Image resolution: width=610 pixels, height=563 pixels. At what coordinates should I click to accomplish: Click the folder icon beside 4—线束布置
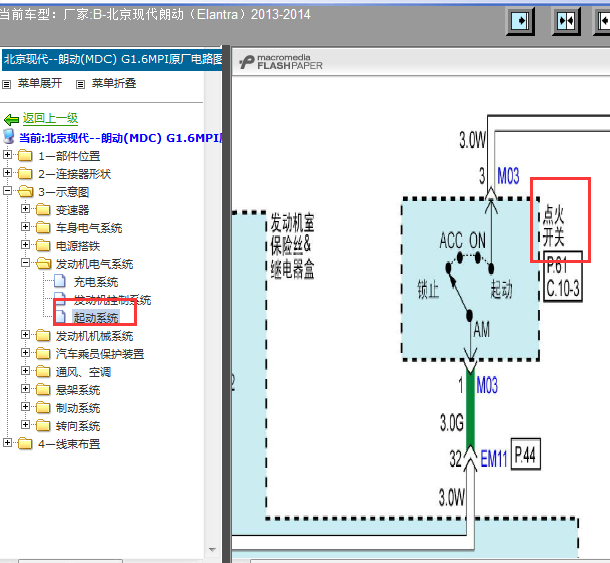point(25,443)
